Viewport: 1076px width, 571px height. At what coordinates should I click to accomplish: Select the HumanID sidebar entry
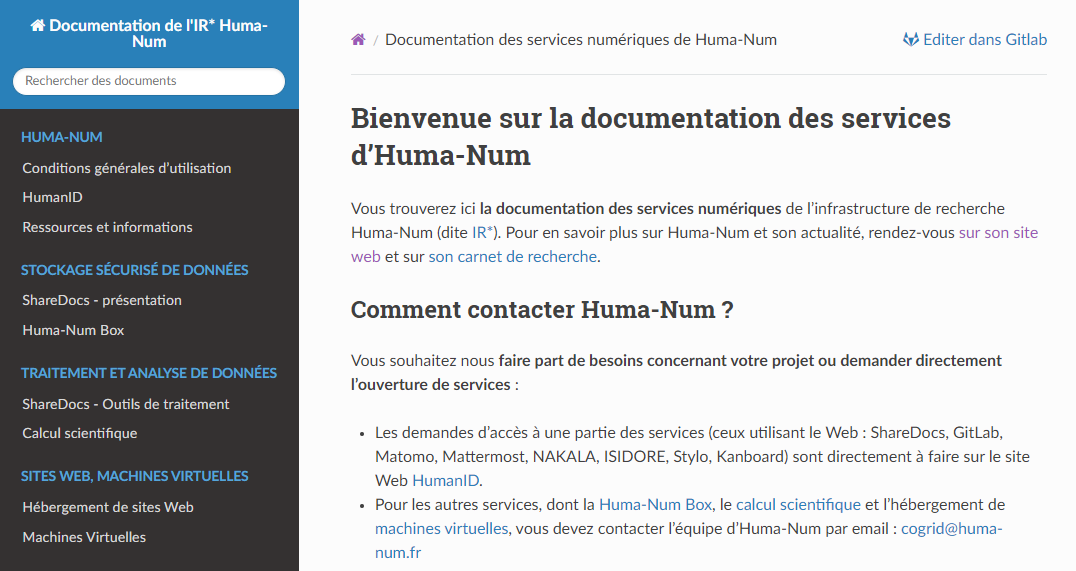[52, 198]
